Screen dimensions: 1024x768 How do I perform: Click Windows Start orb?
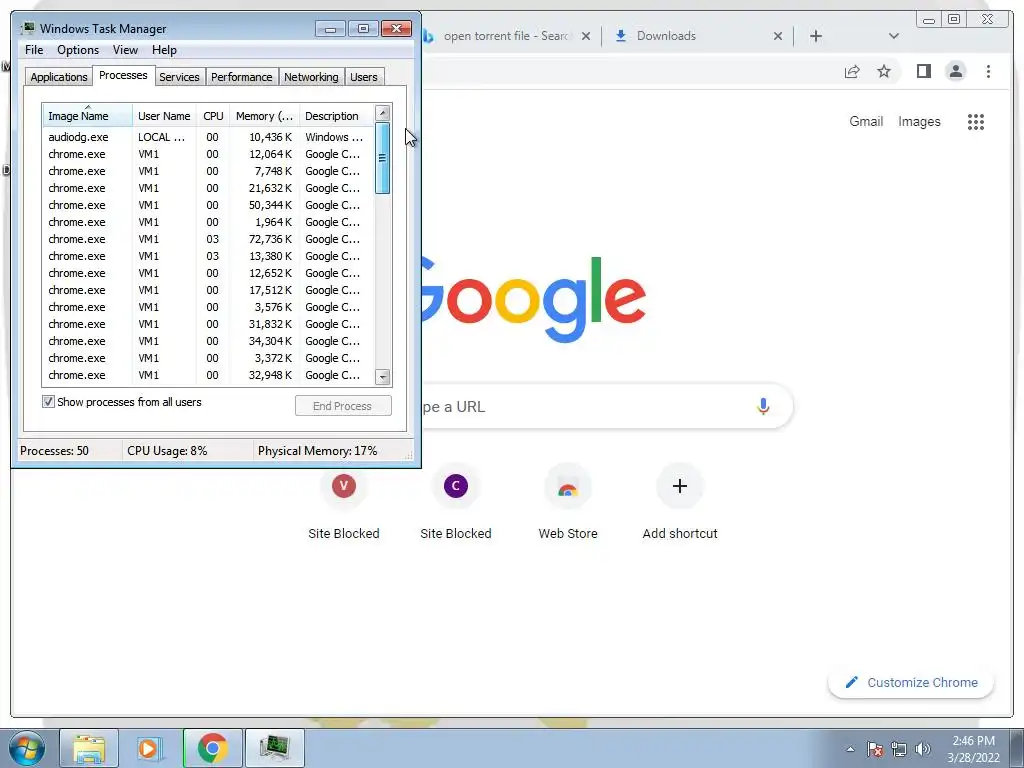point(27,748)
